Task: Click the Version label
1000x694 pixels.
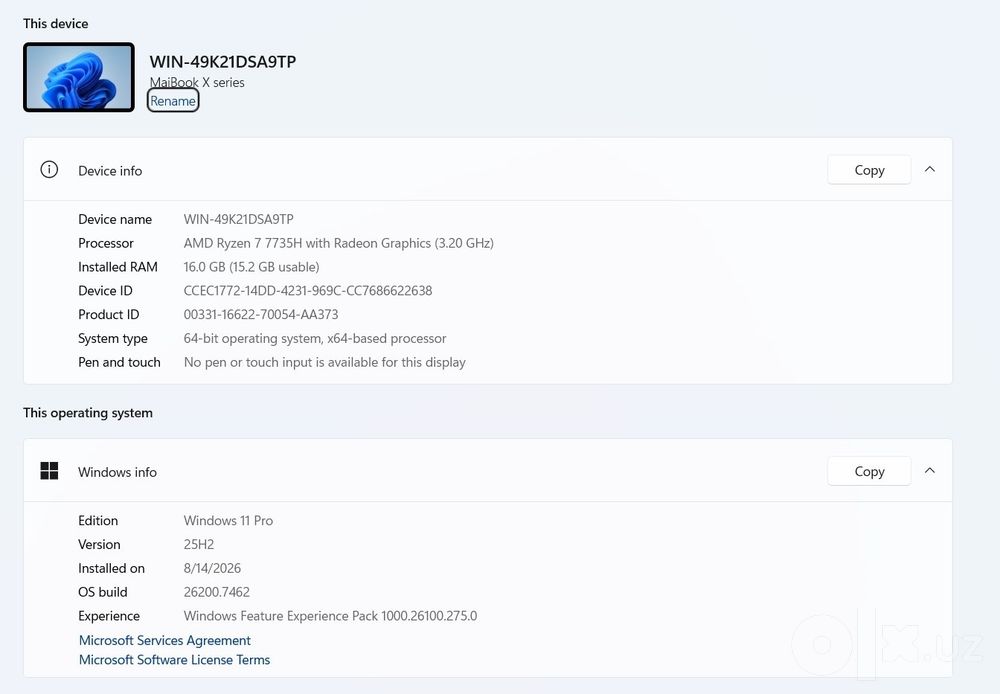Action: (99, 544)
